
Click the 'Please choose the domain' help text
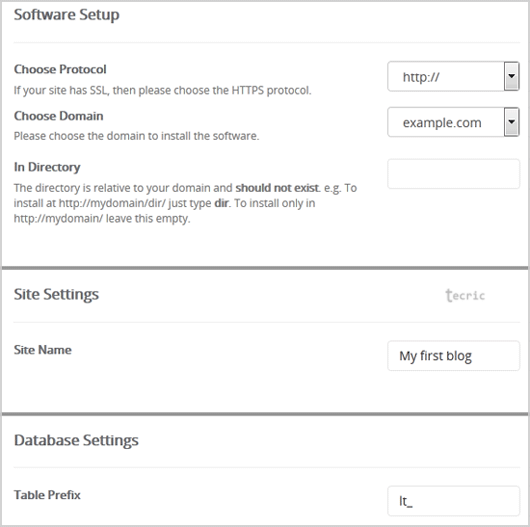(x=136, y=136)
